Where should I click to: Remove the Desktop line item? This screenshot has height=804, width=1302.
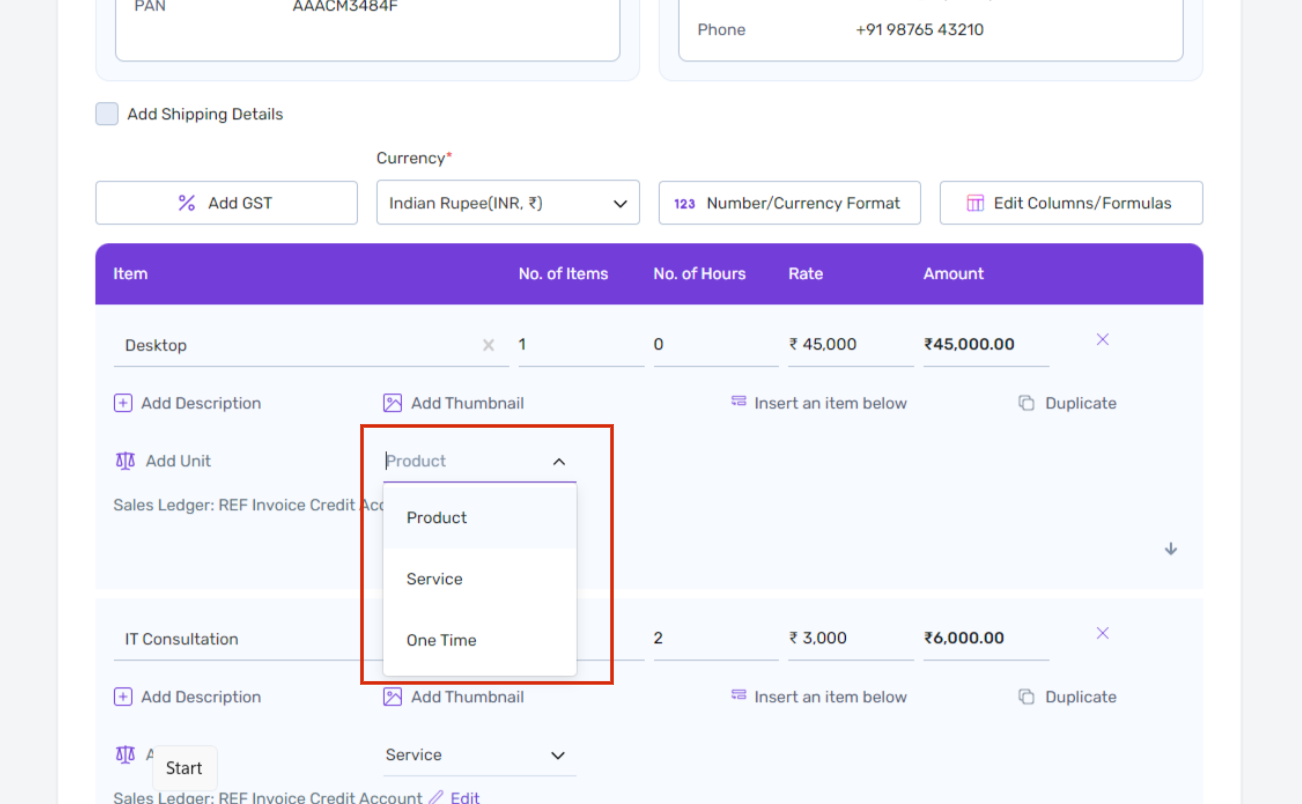point(1102,340)
